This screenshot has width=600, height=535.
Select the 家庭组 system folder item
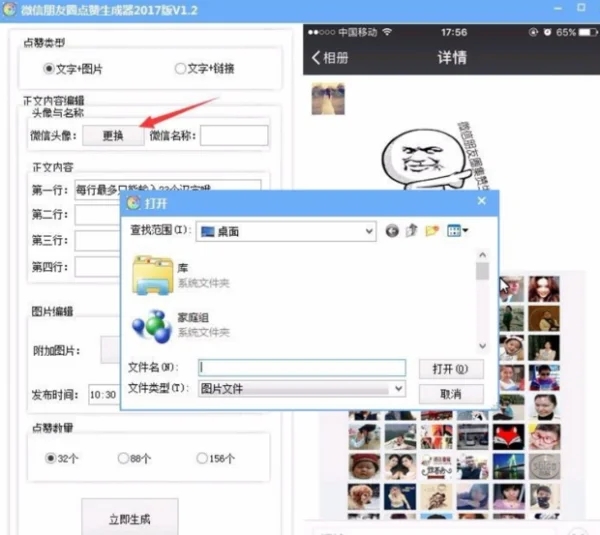pyautogui.click(x=181, y=326)
